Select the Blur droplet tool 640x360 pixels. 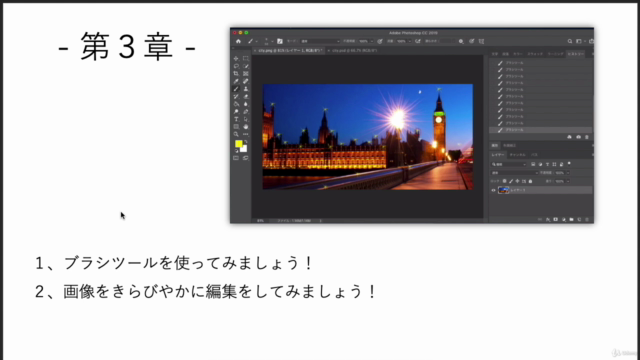coord(246,104)
